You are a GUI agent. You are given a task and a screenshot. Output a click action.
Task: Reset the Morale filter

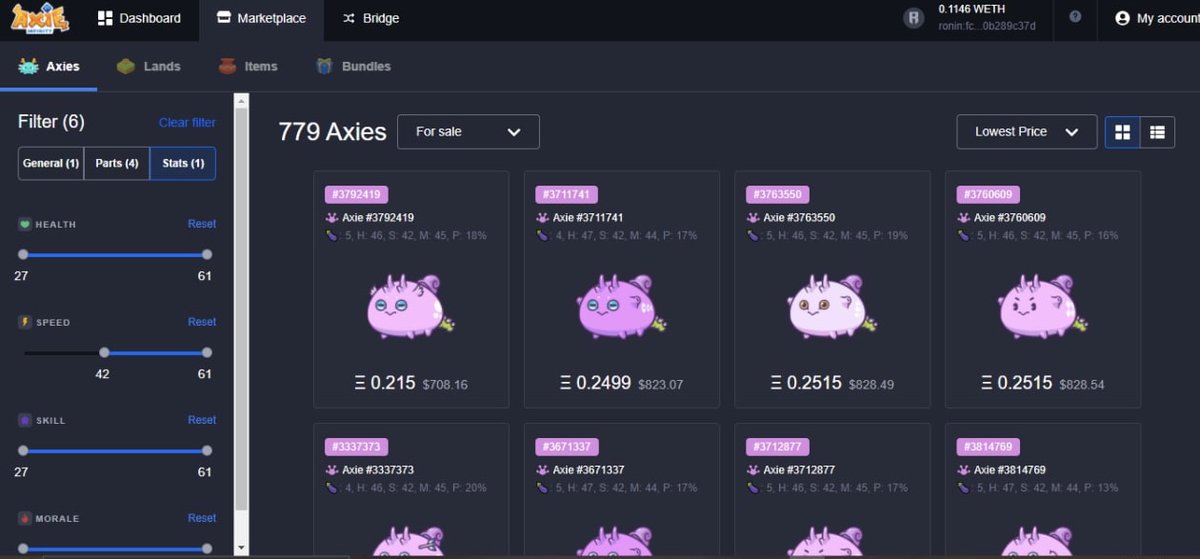(x=202, y=518)
